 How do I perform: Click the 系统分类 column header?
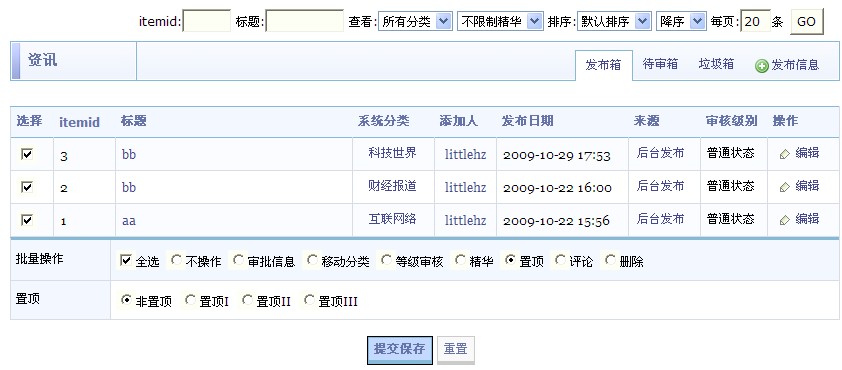[x=383, y=121]
